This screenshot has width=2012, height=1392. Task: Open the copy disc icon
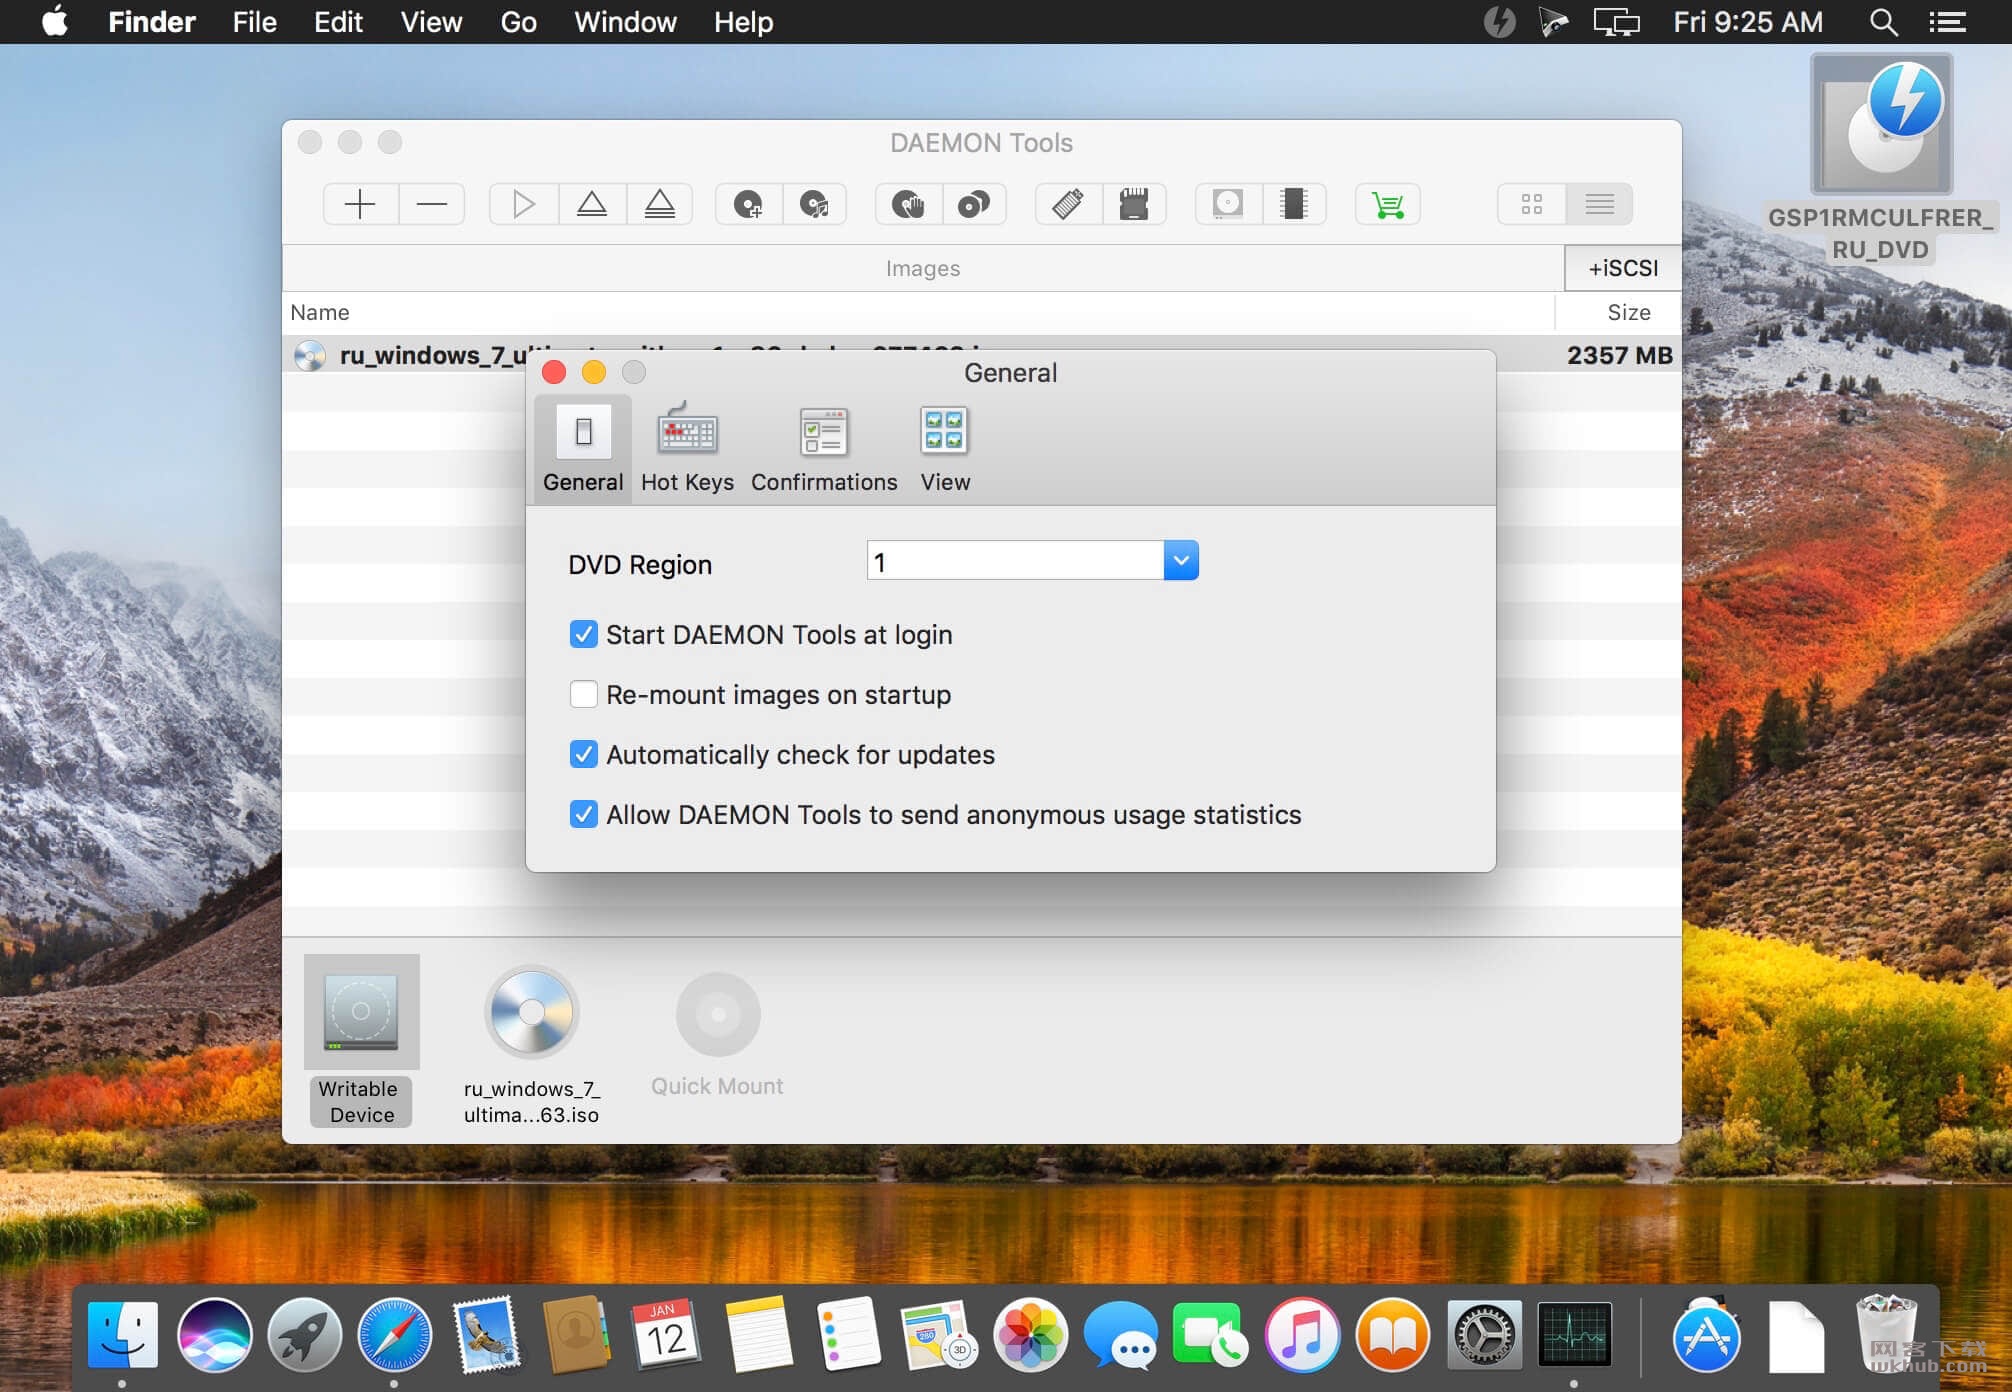(974, 205)
